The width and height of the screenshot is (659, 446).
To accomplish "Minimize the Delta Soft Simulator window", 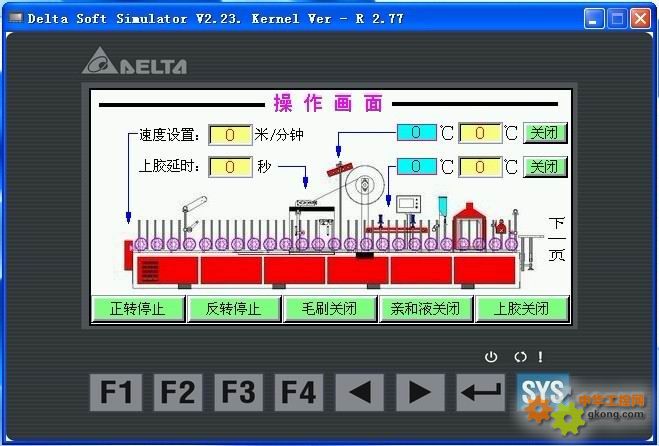I will pos(594,18).
